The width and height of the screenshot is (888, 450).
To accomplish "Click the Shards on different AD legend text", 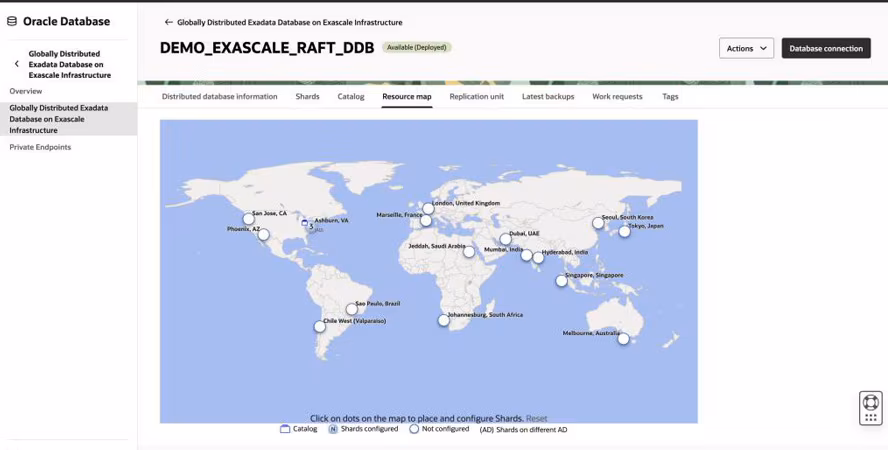I will [x=523, y=430].
